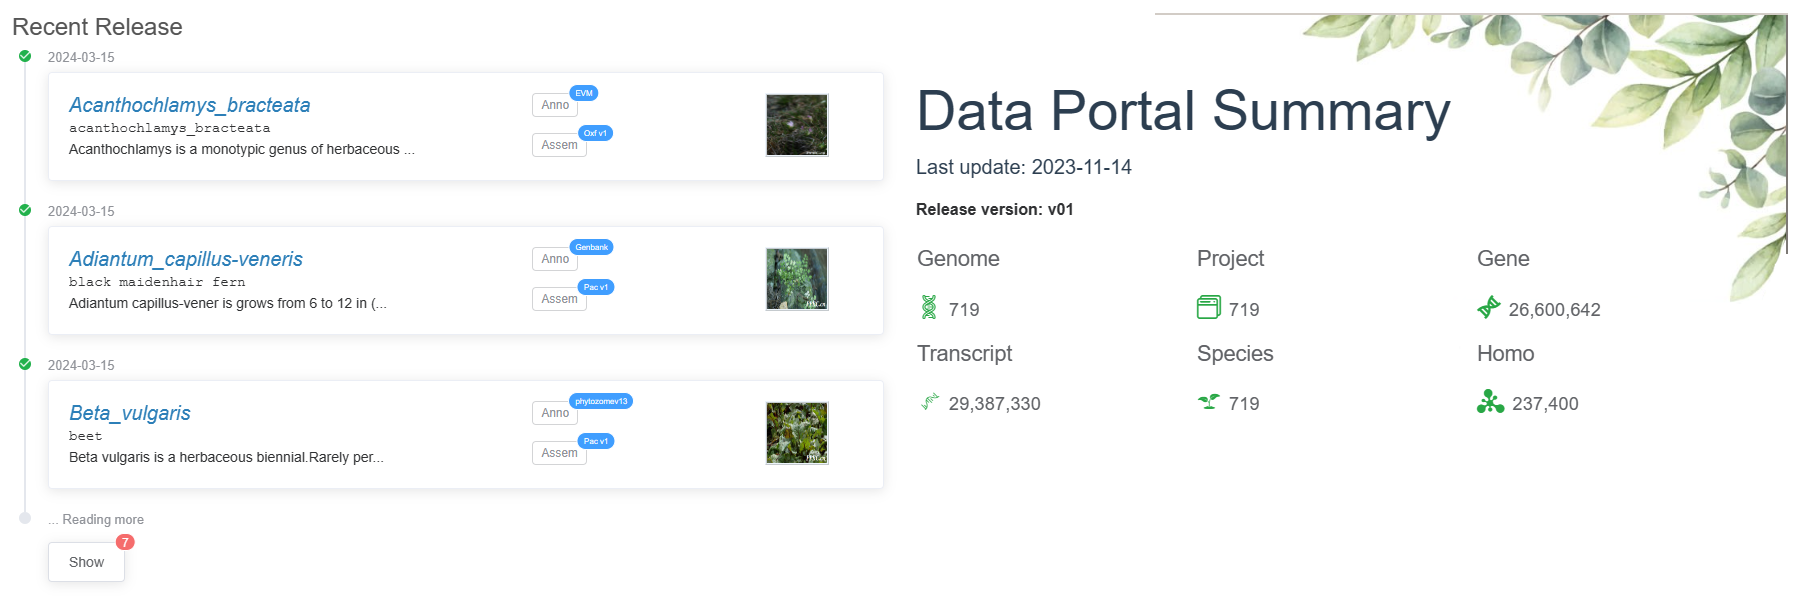Click the Genome DNA helix icon

pyautogui.click(x=929, y=308)
